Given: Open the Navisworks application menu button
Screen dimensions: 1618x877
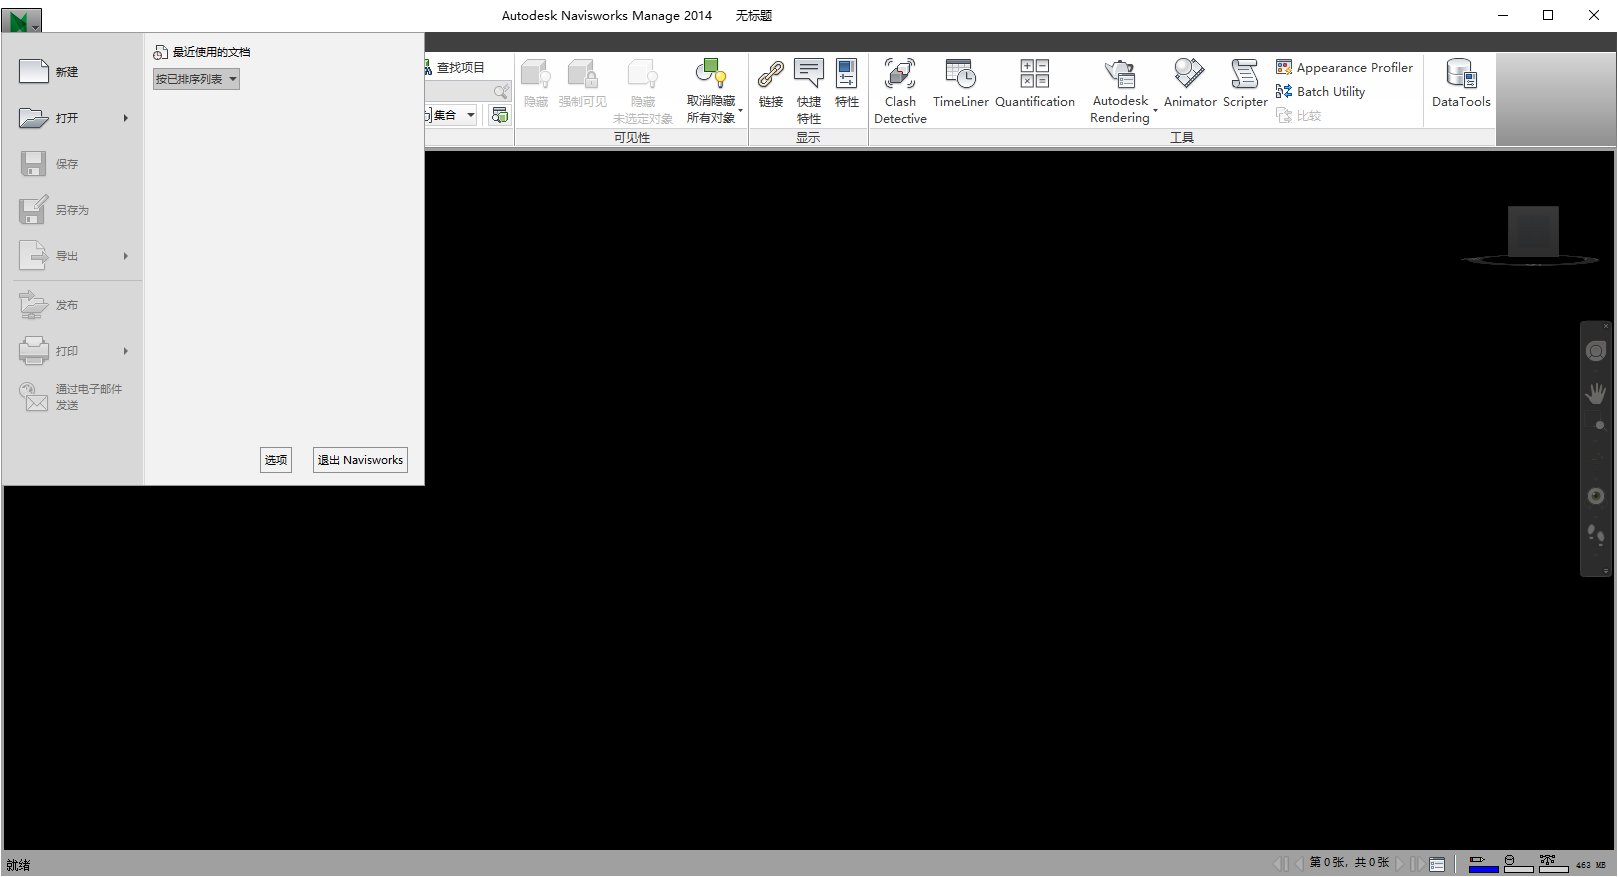Looking at the screenshot, I should coord(21,21).
